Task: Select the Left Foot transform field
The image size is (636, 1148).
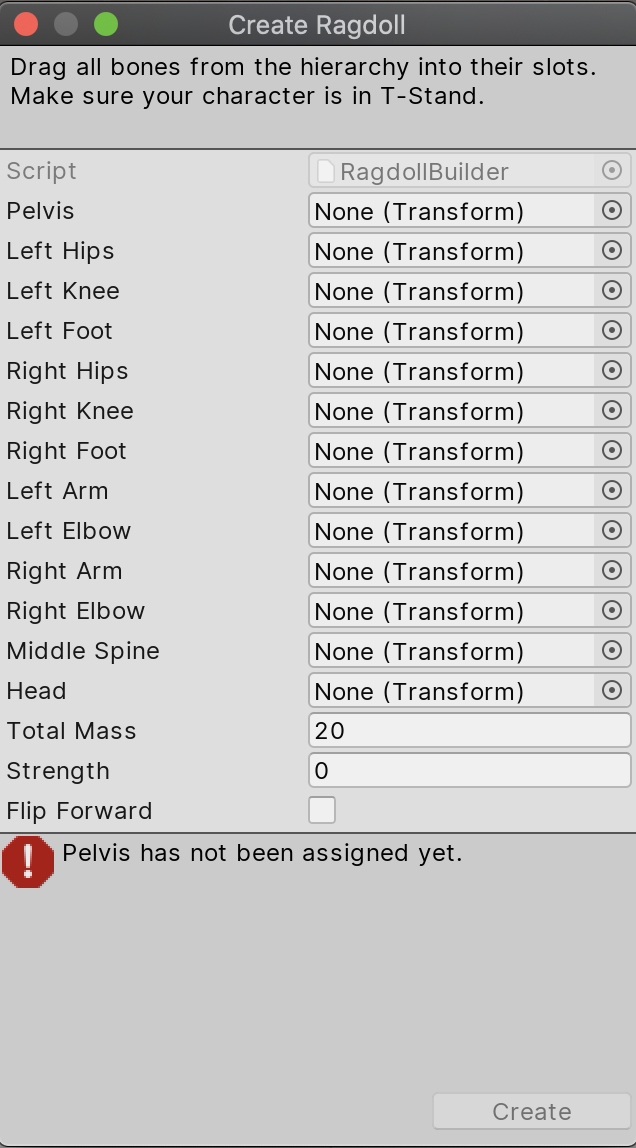Action: pos(450,331)
